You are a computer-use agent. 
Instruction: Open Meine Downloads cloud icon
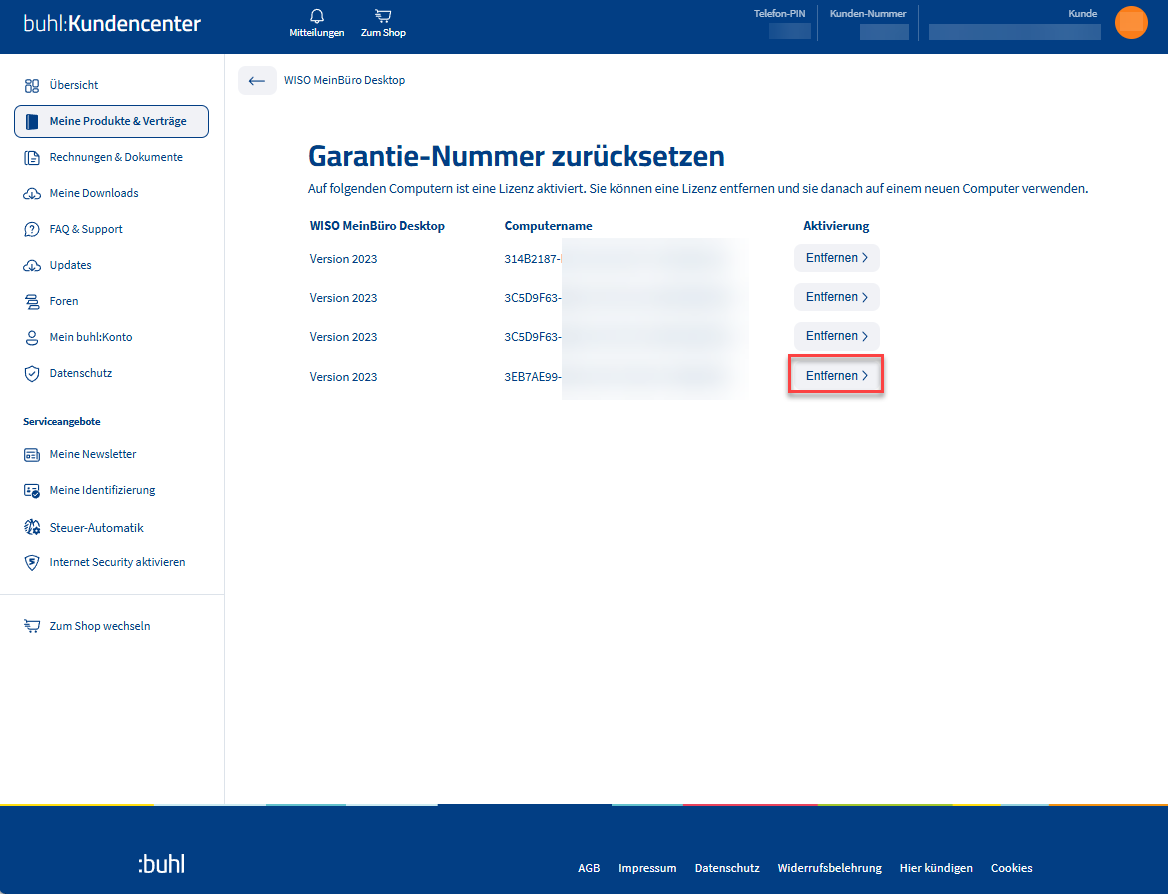click(x=32, y=194)
